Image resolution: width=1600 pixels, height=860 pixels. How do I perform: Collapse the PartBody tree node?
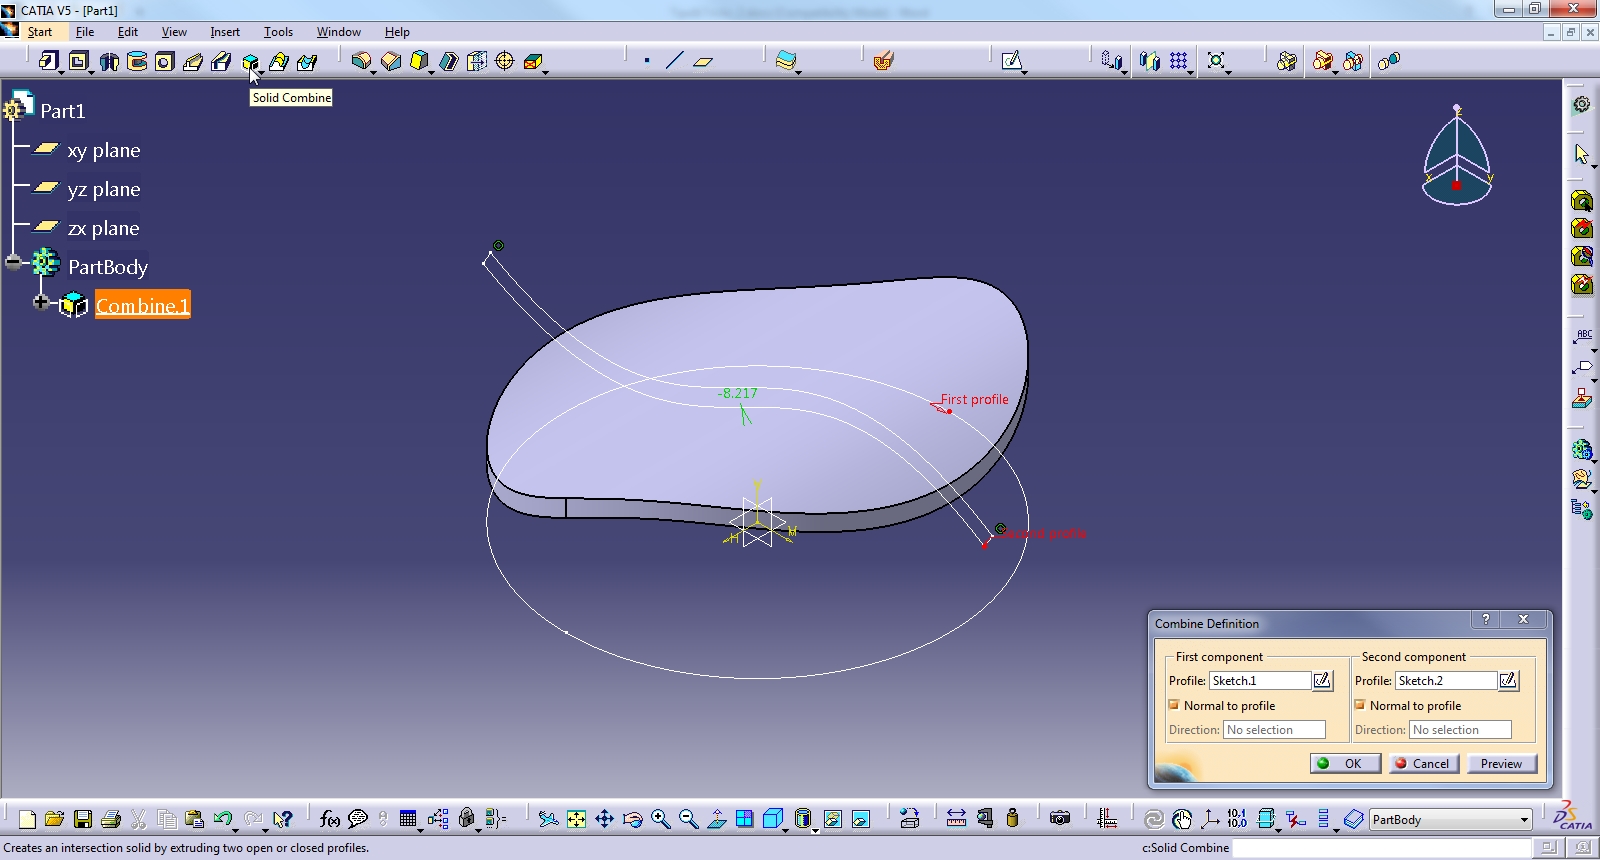[13, 263]
